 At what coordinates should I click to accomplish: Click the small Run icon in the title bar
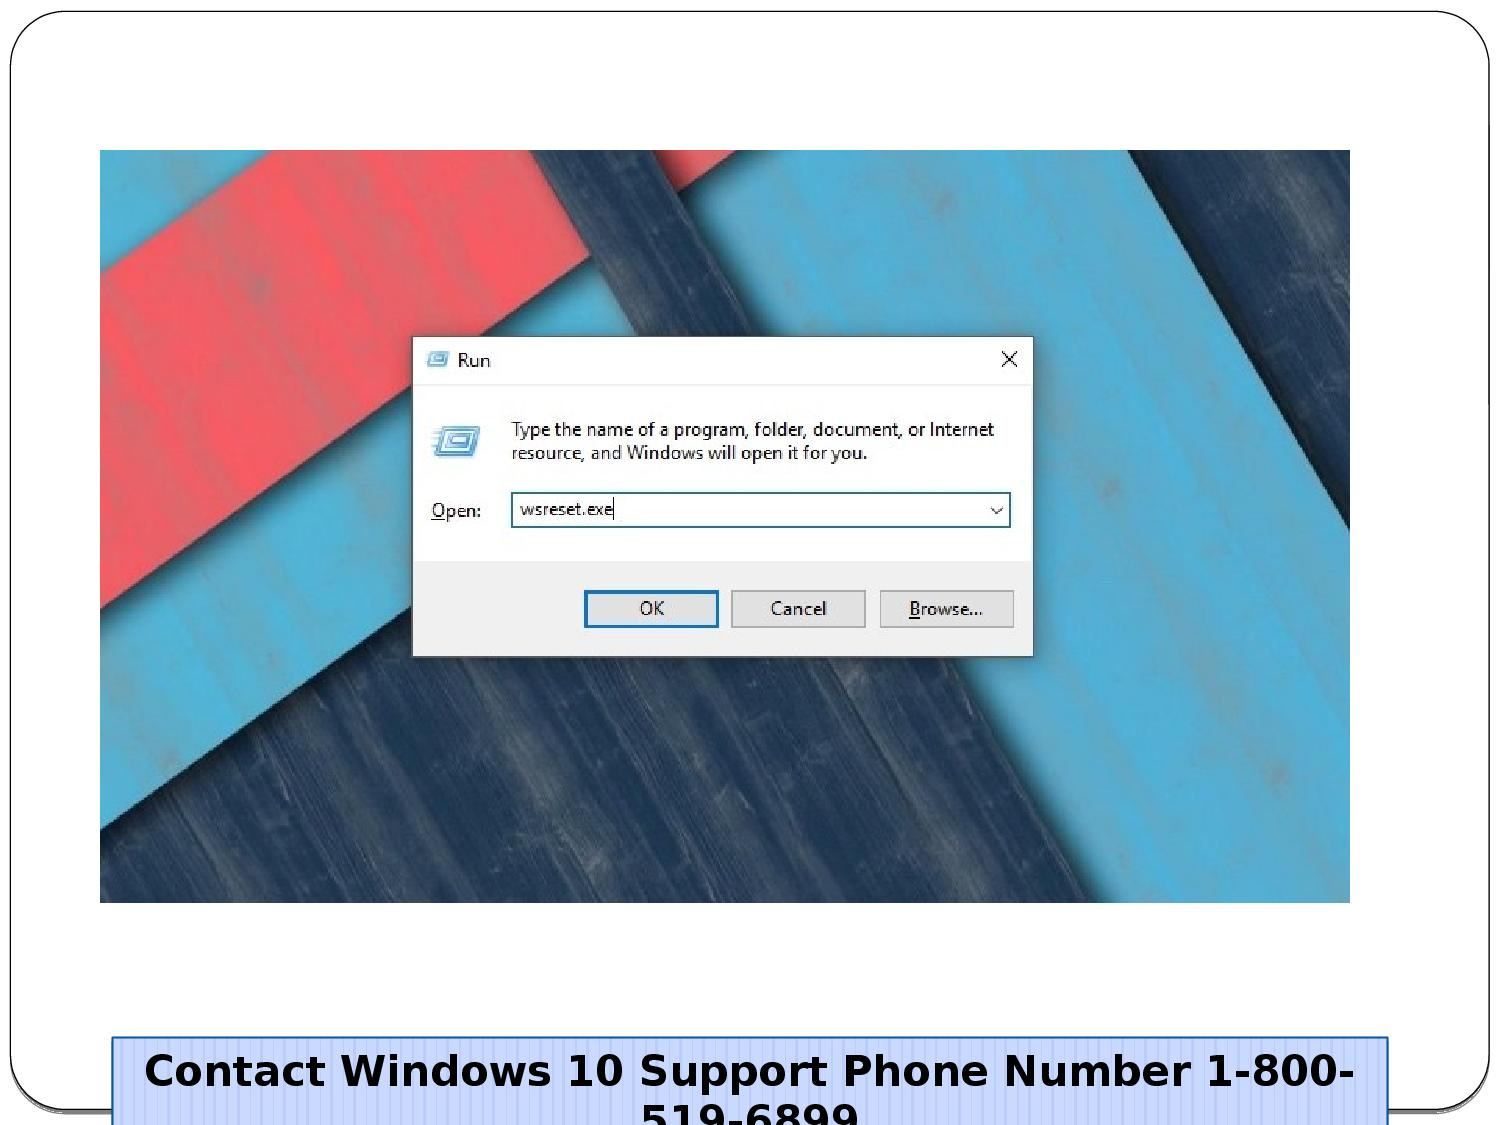coord(437,360)
